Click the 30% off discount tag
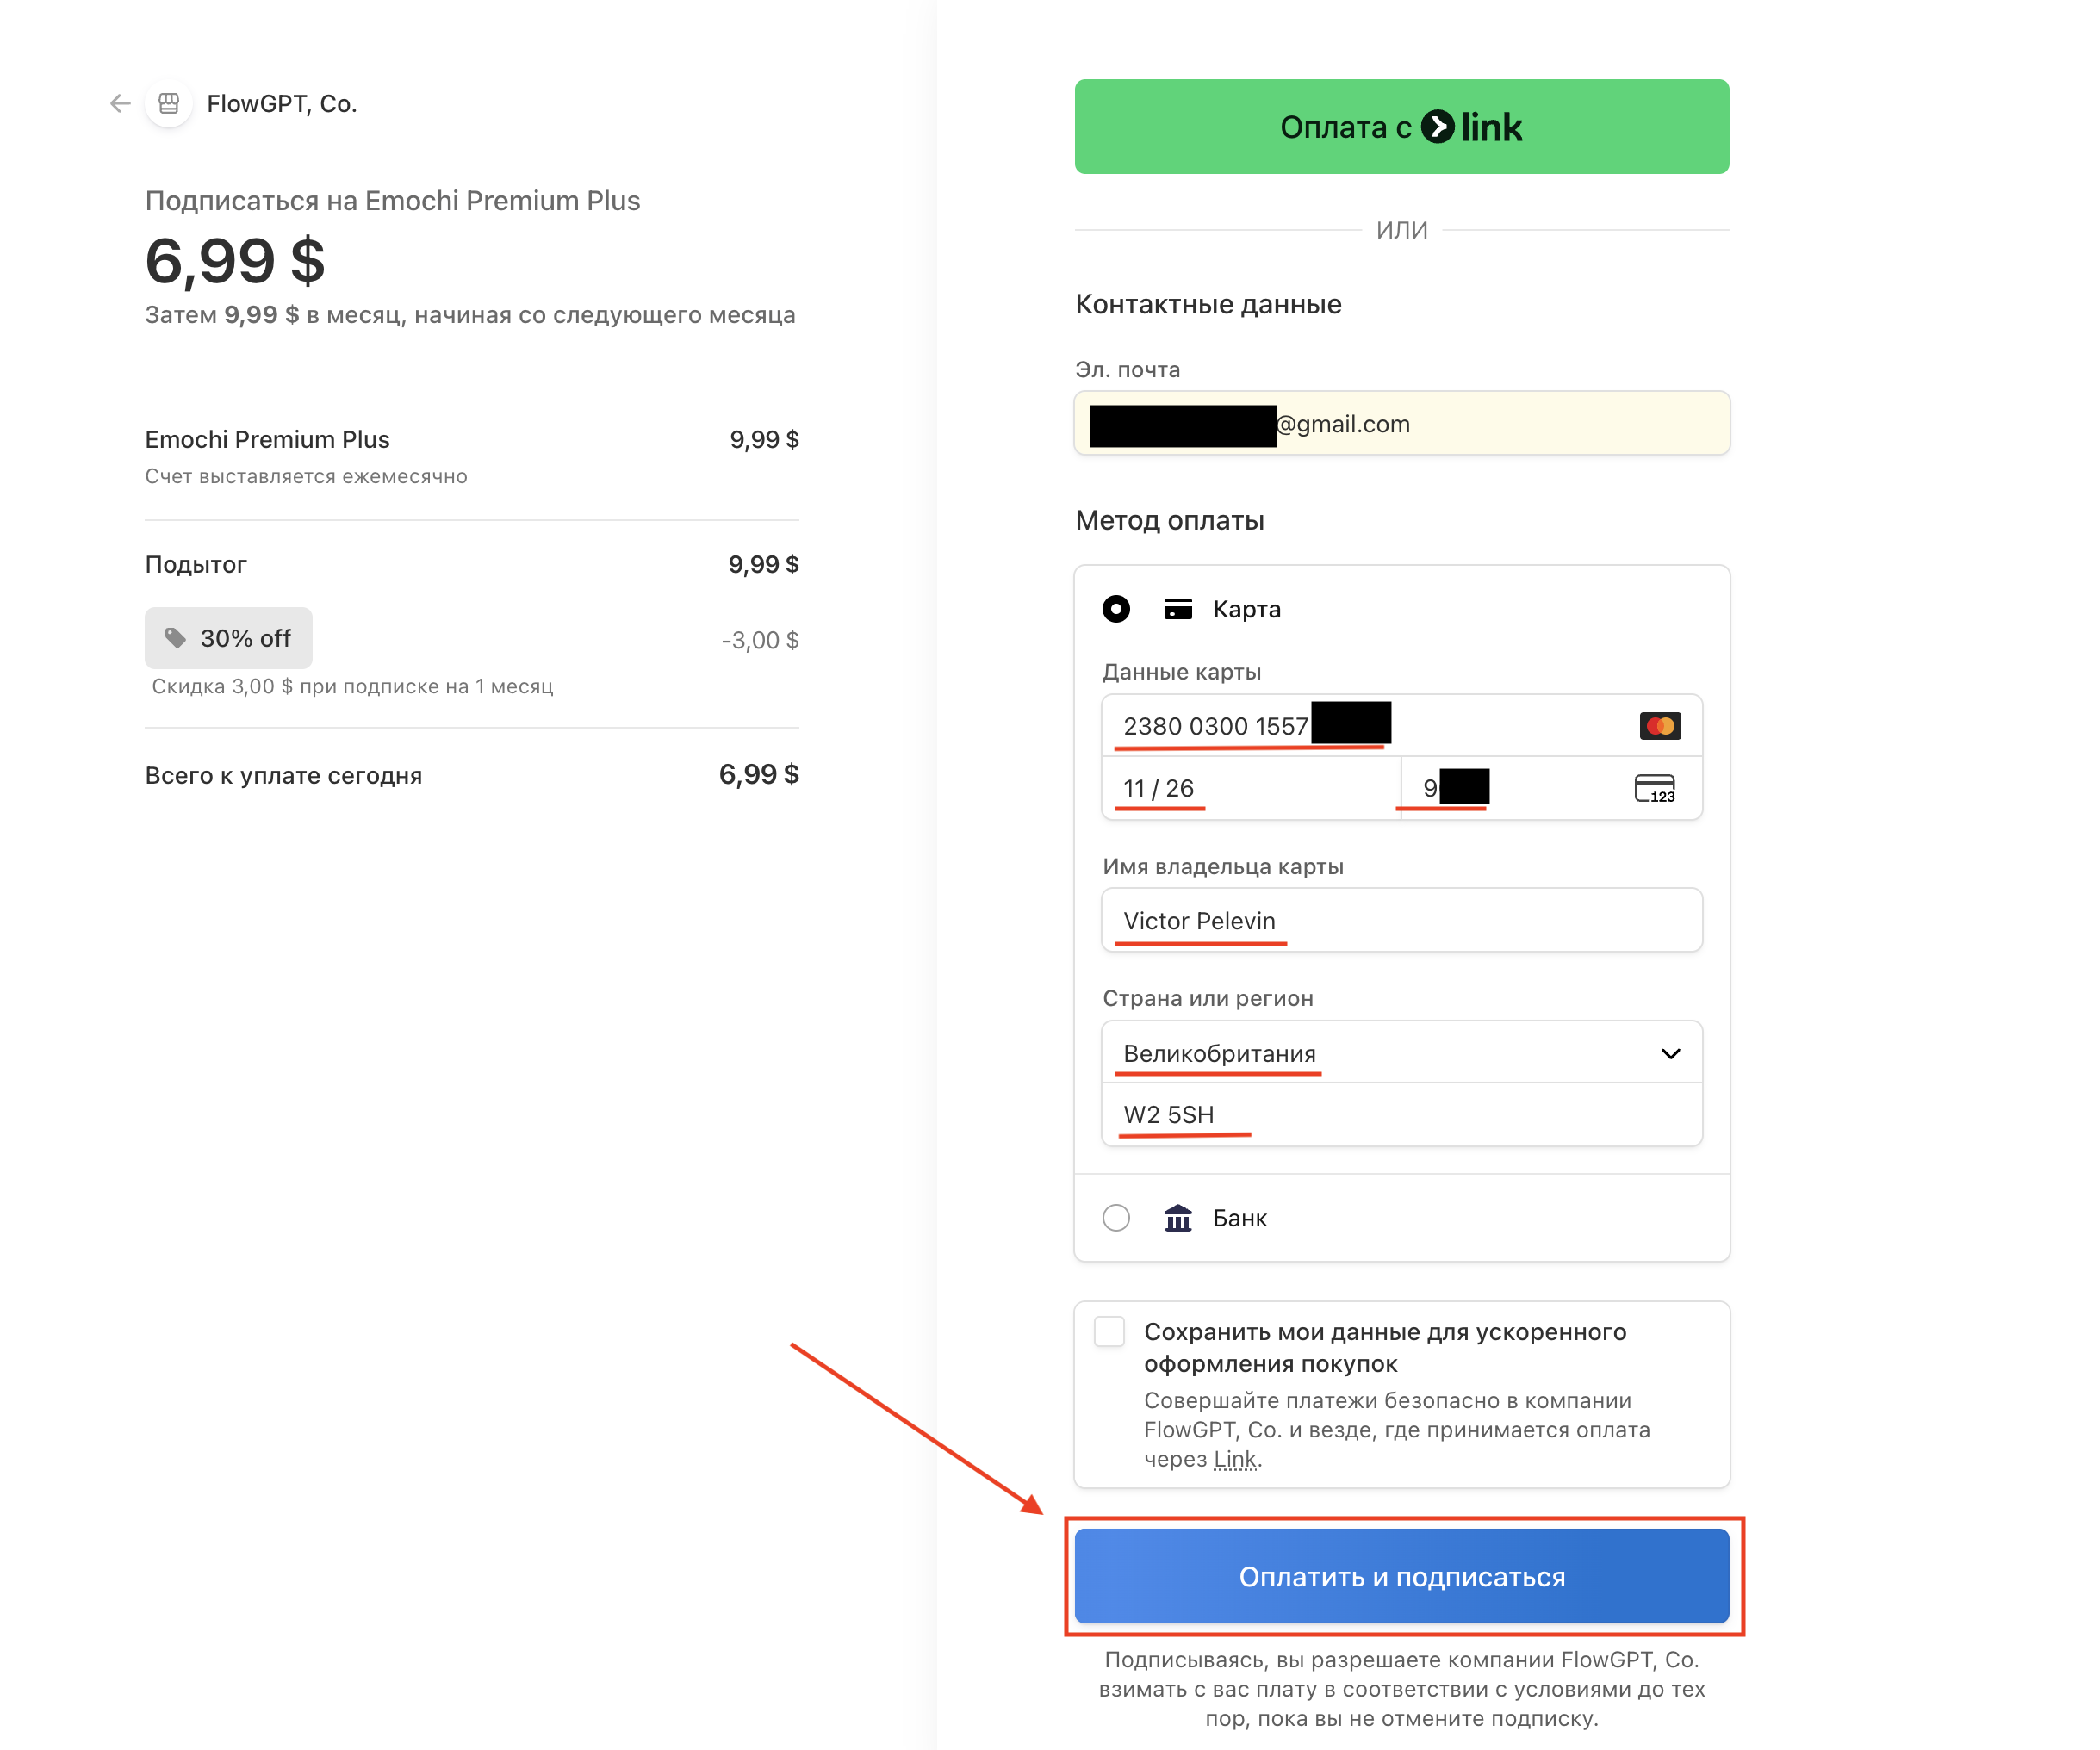 (228, 638)
